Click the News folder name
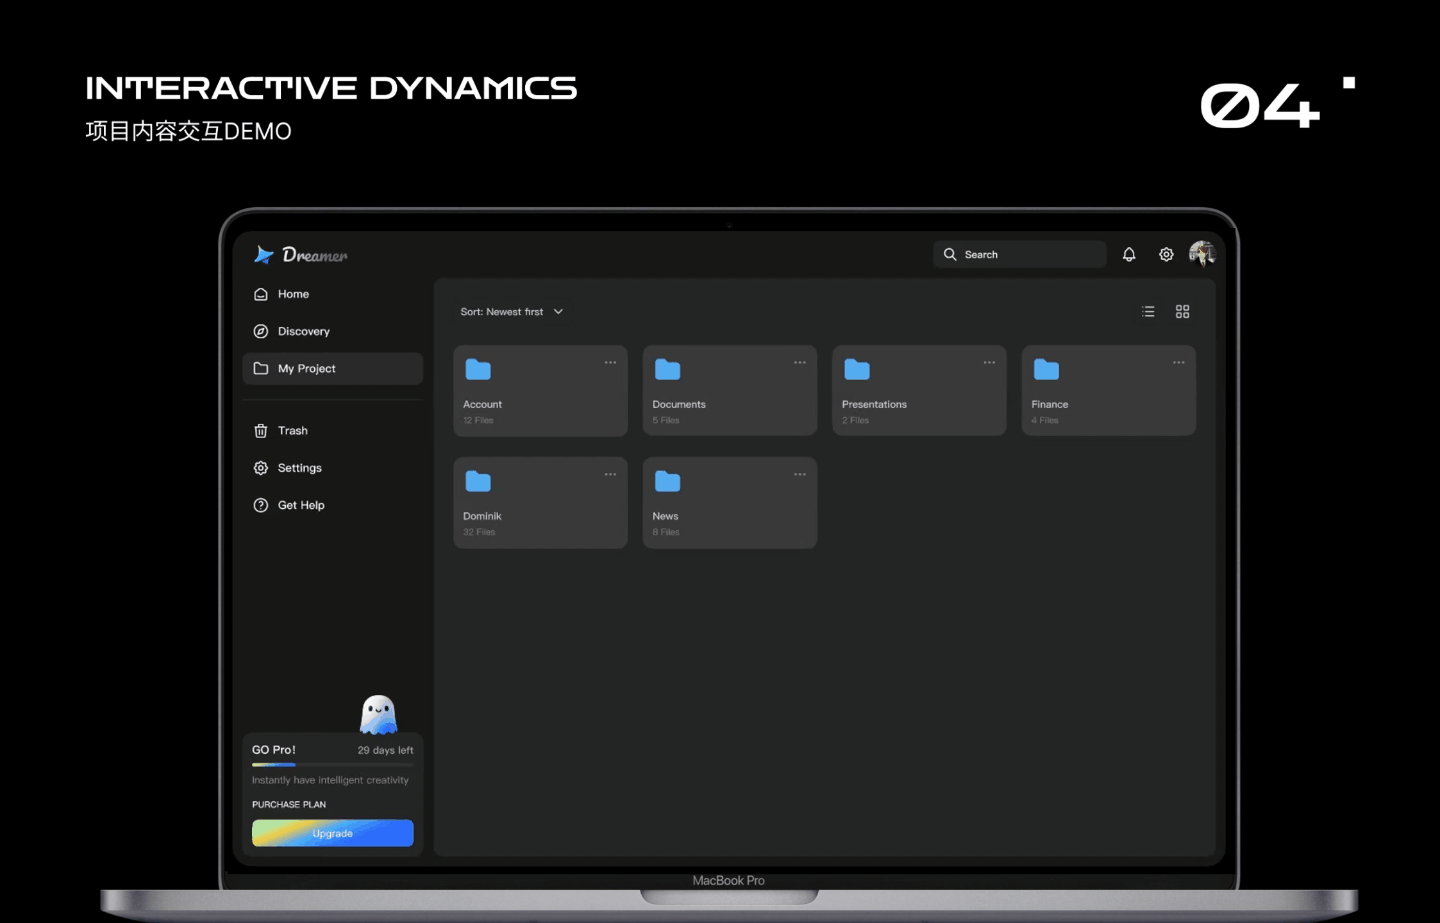 pos(665,517)
